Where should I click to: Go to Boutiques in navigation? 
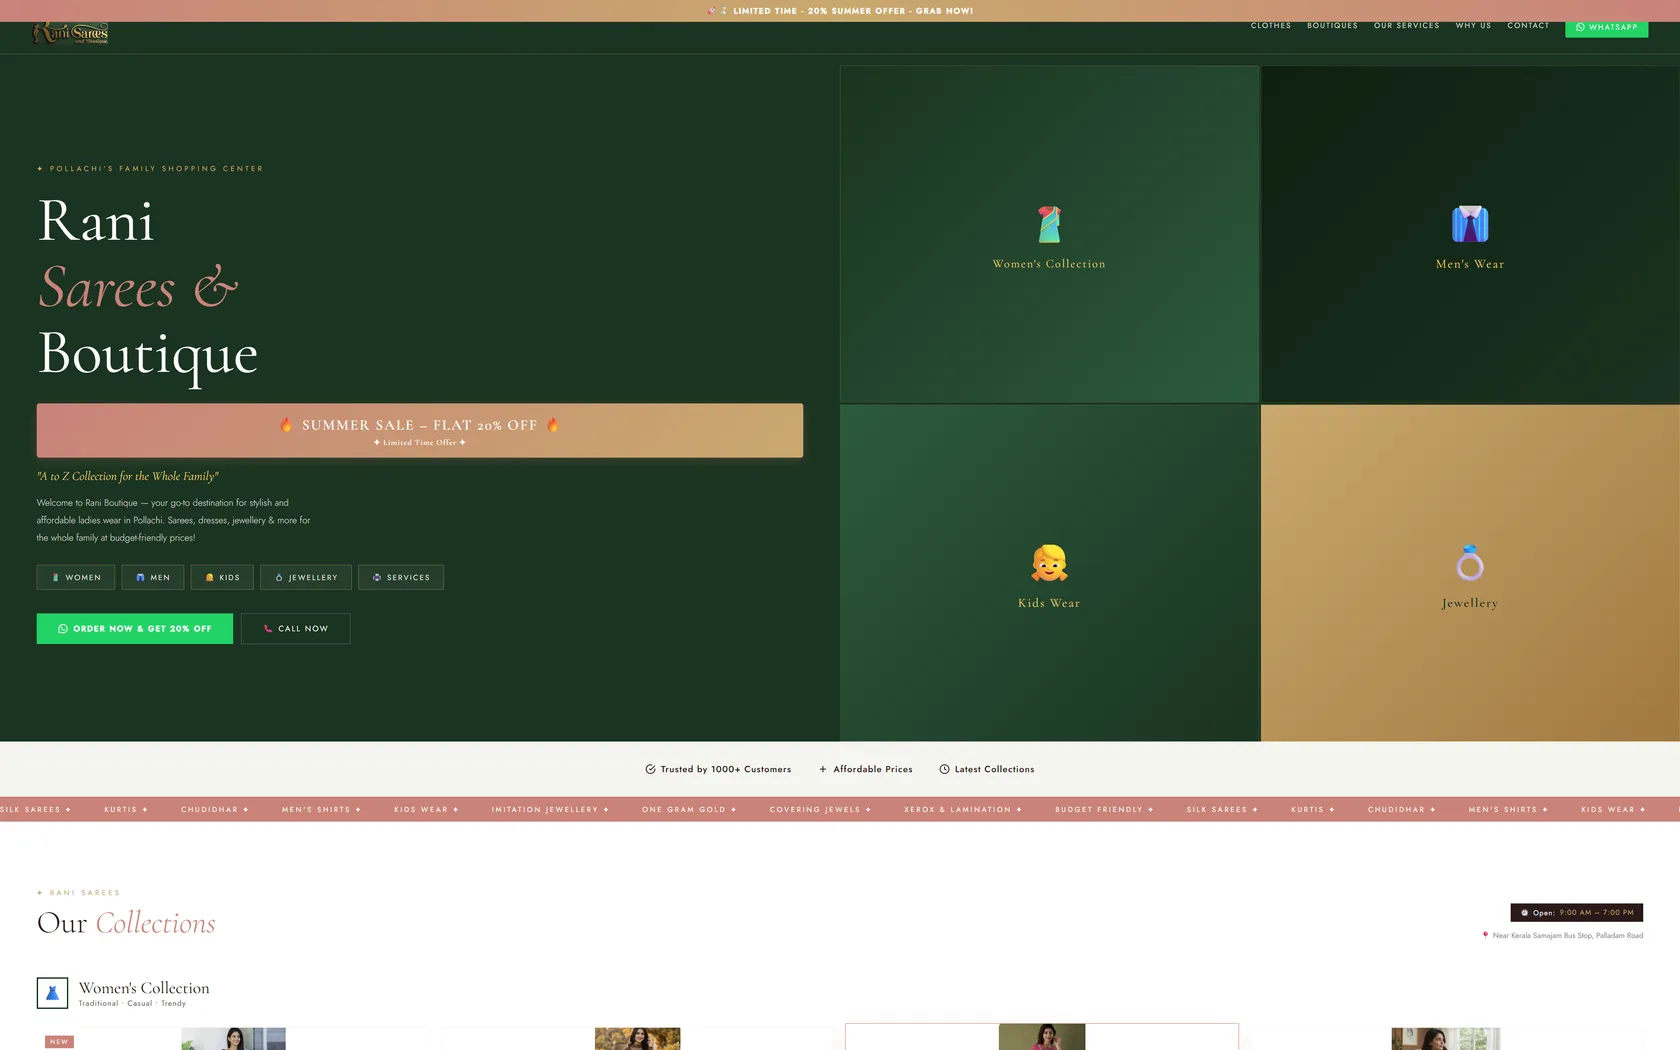coord(1332,26)
